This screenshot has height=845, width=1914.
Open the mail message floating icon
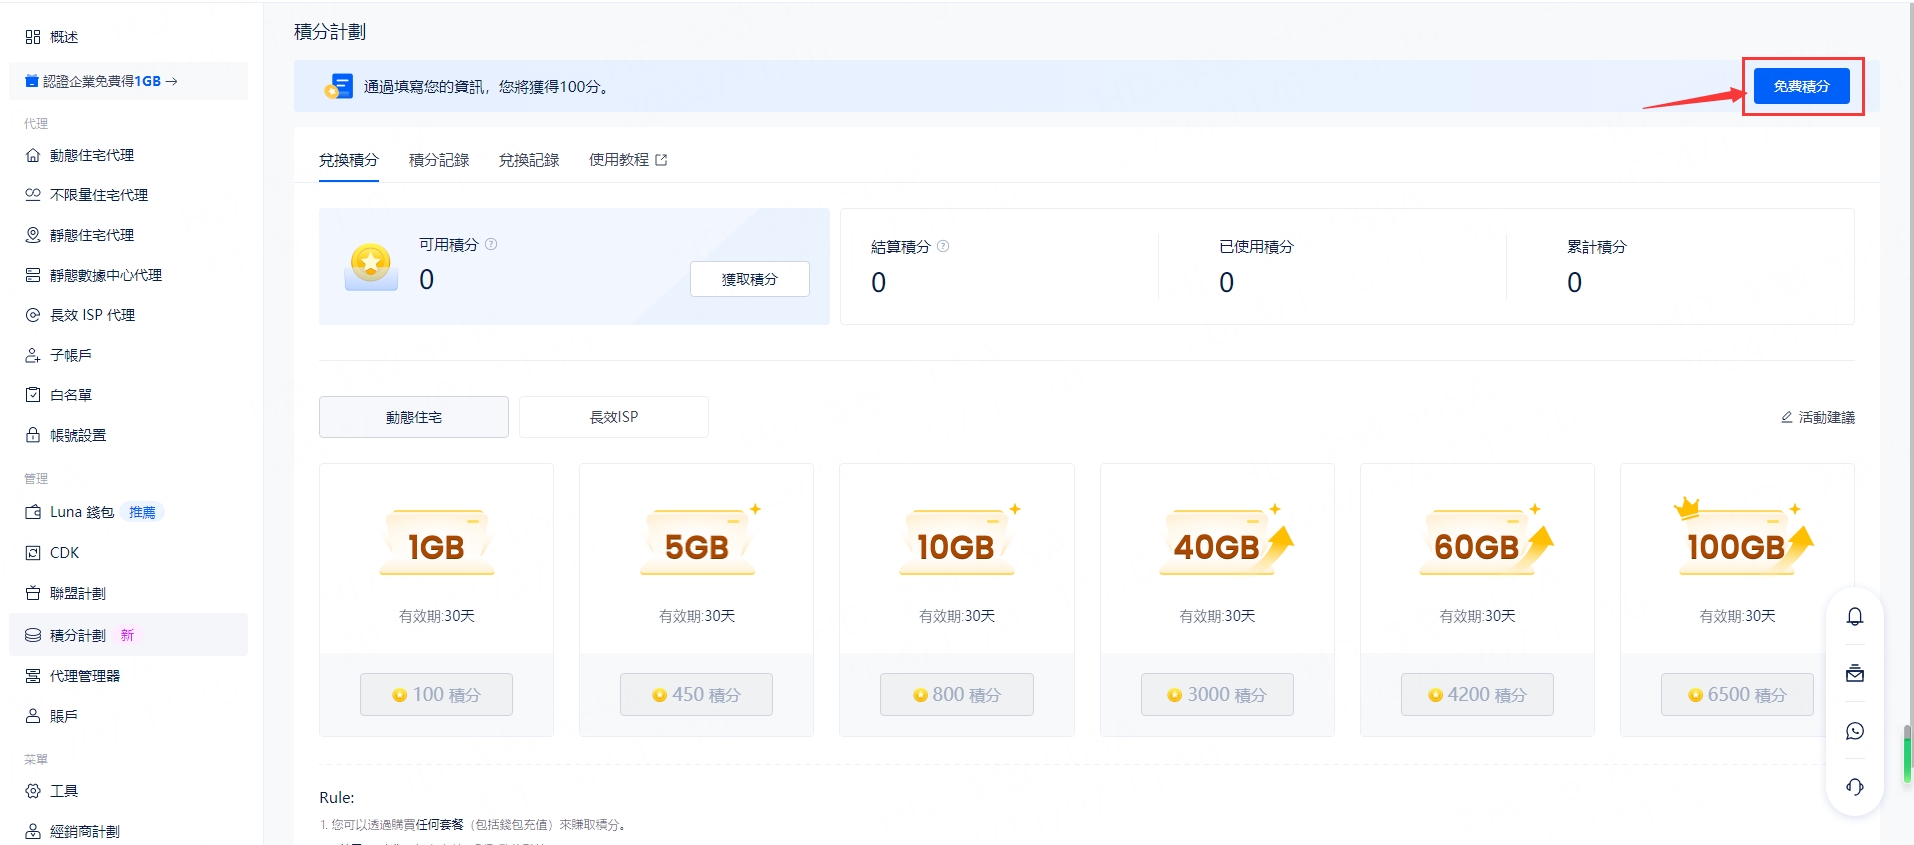tap(1854, 673)
